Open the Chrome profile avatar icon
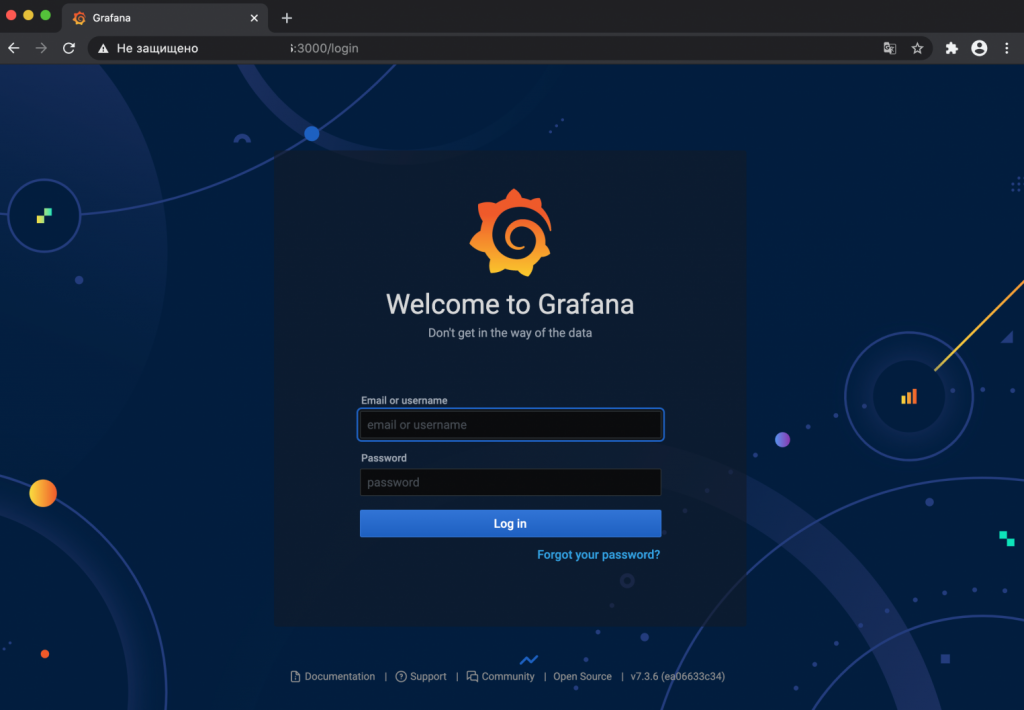1024x710 pixels. tap(979, 48)
